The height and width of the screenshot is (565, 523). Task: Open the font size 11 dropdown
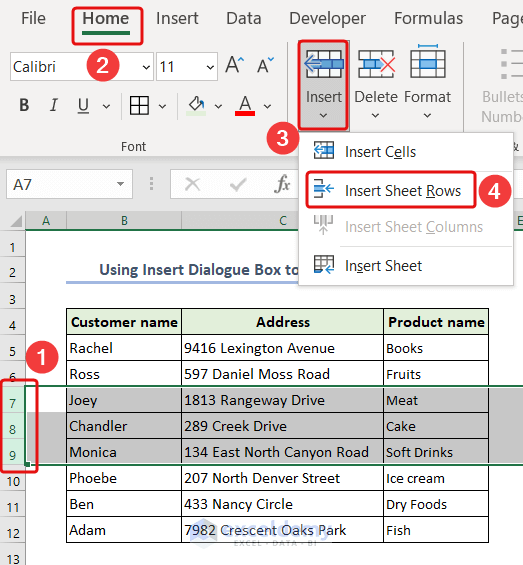tap(210, 67)
